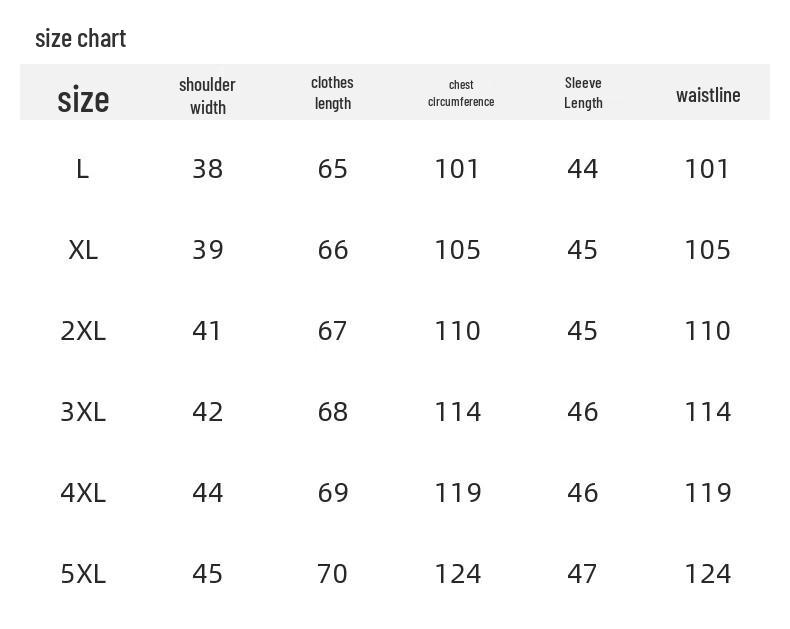
Task: Click clothes length value 70 for 5XL
Action: pyautogui.click(x=333, y=574)
